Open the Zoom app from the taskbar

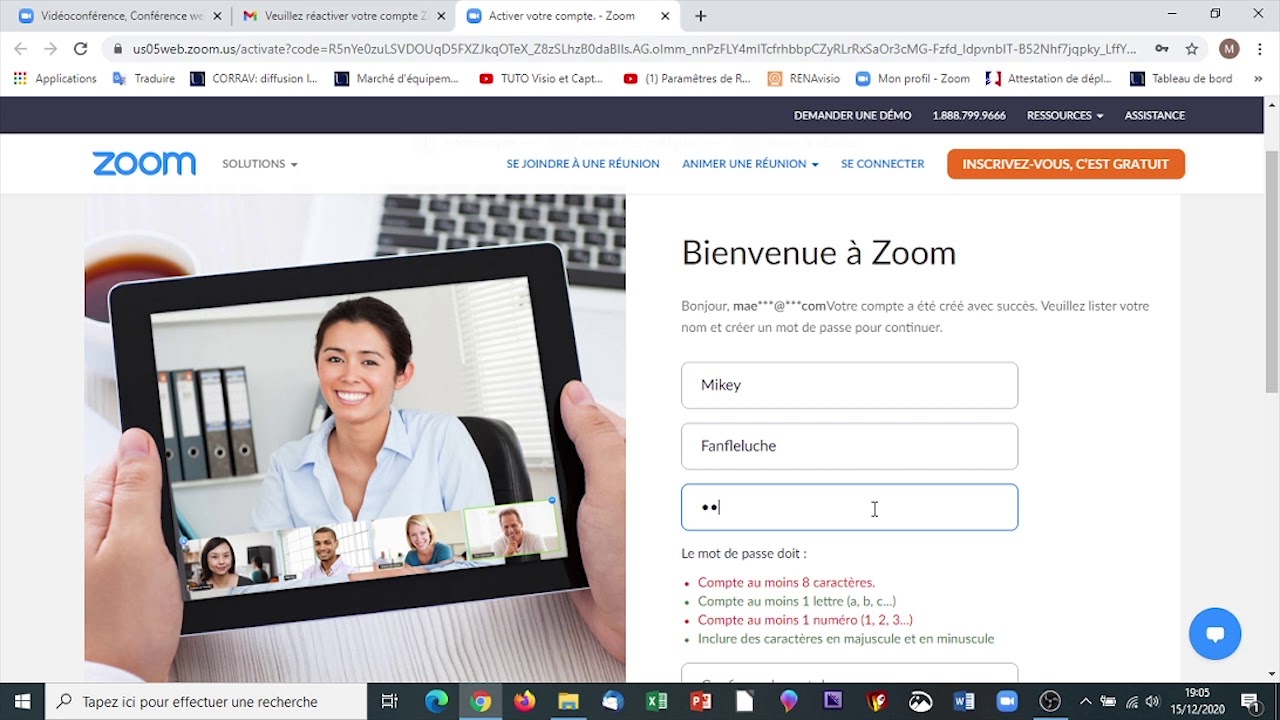point(1007,701)
